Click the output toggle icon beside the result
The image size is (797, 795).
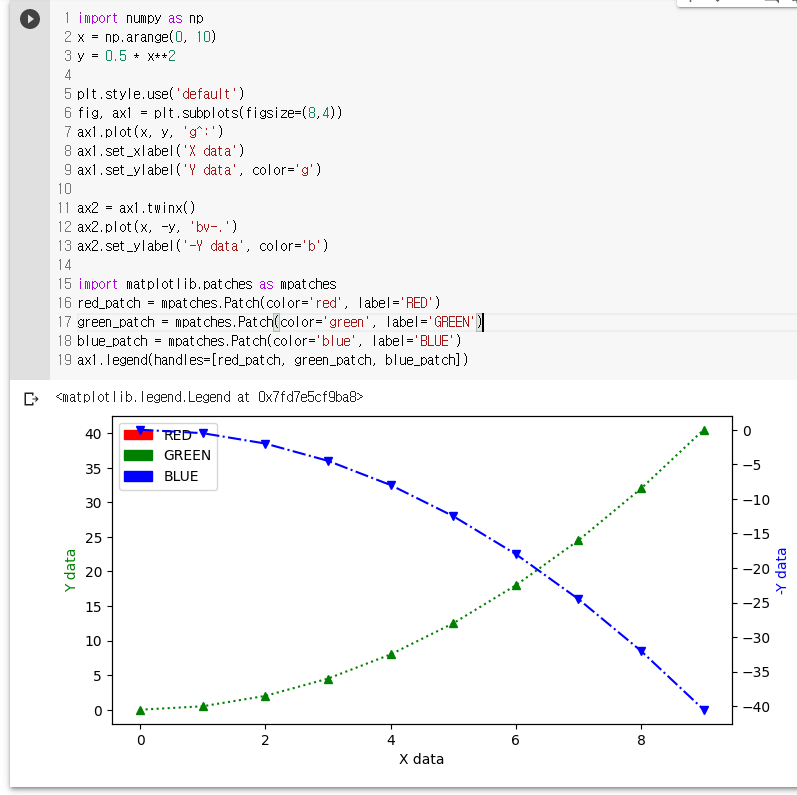(31, 399)
